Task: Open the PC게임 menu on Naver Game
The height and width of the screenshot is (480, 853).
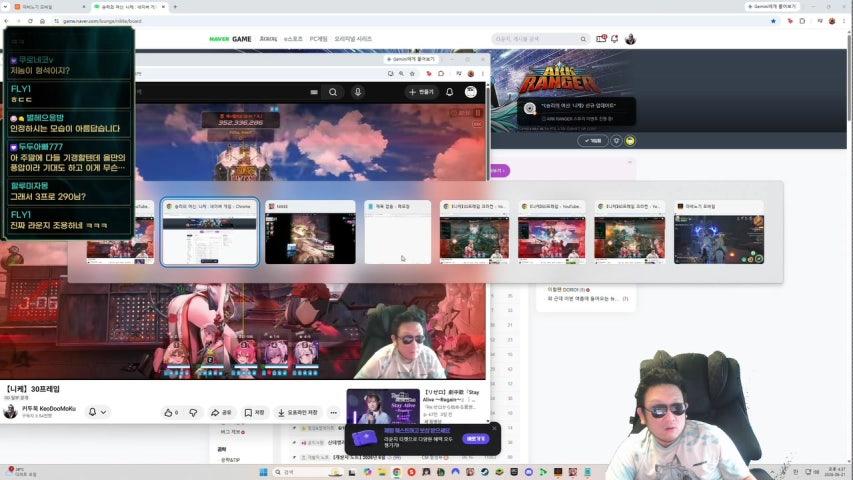Action: pos(318,39)
